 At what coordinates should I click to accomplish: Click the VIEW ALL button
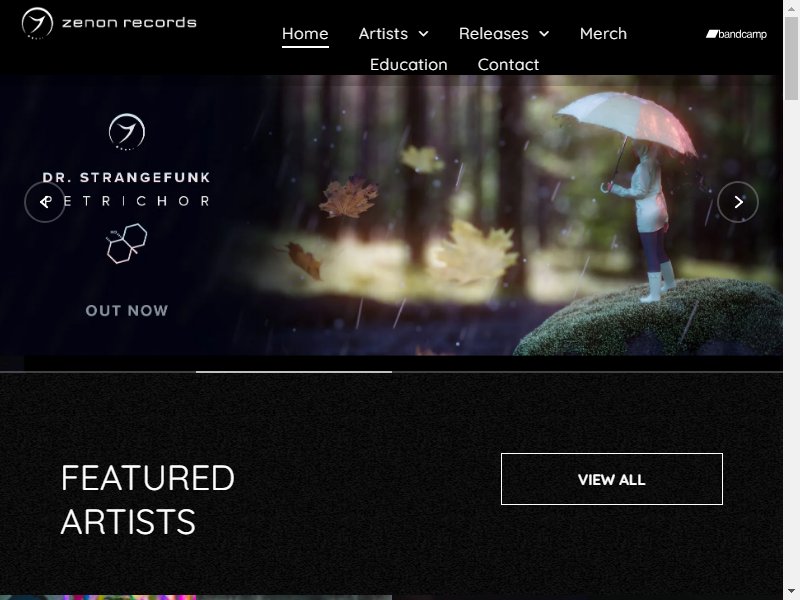tap(612, 479)
